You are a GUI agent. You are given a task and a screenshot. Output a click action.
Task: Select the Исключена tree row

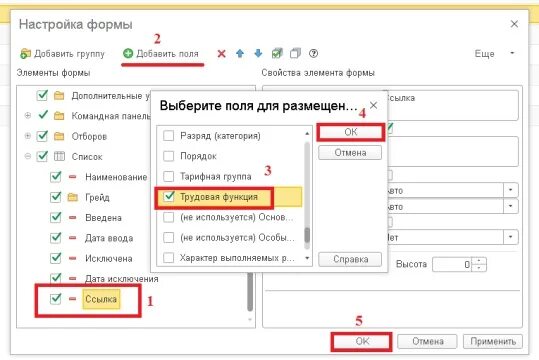coord(109,259)
